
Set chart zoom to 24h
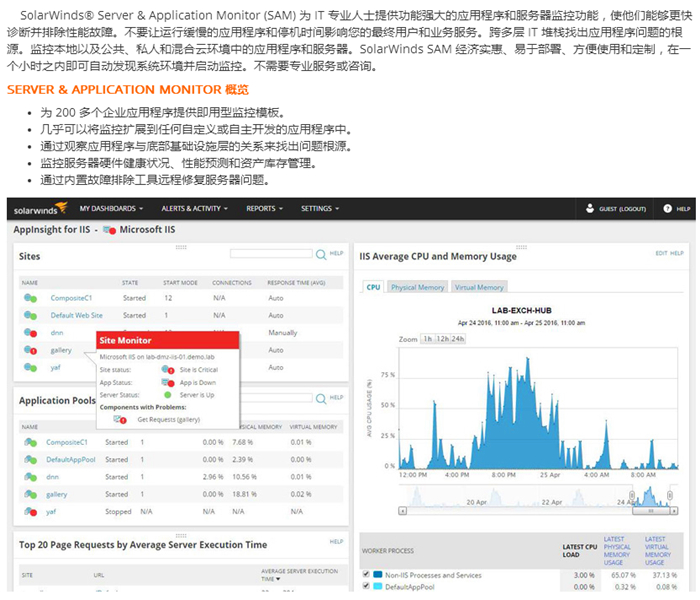tap(458, 339)
